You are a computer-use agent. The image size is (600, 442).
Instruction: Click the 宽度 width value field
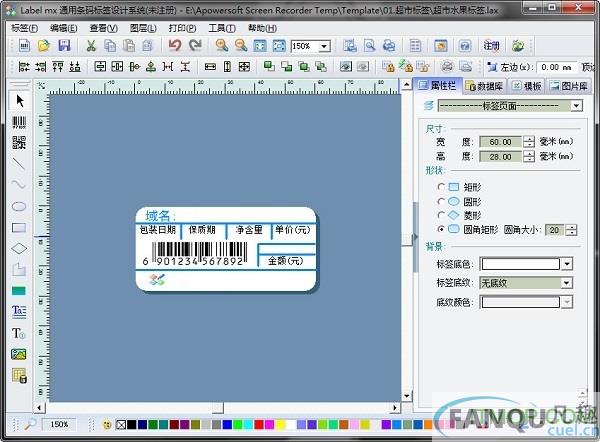[x=501, y=142]
